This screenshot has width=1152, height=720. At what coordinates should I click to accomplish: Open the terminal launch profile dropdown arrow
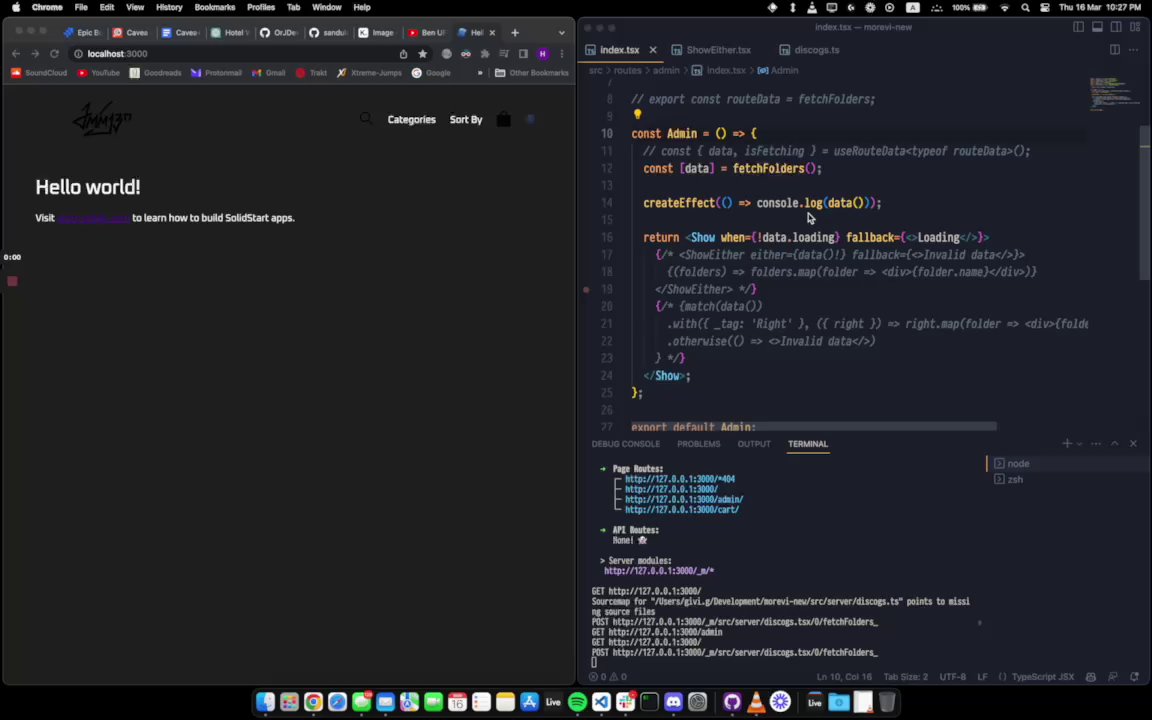point(1079,444)
